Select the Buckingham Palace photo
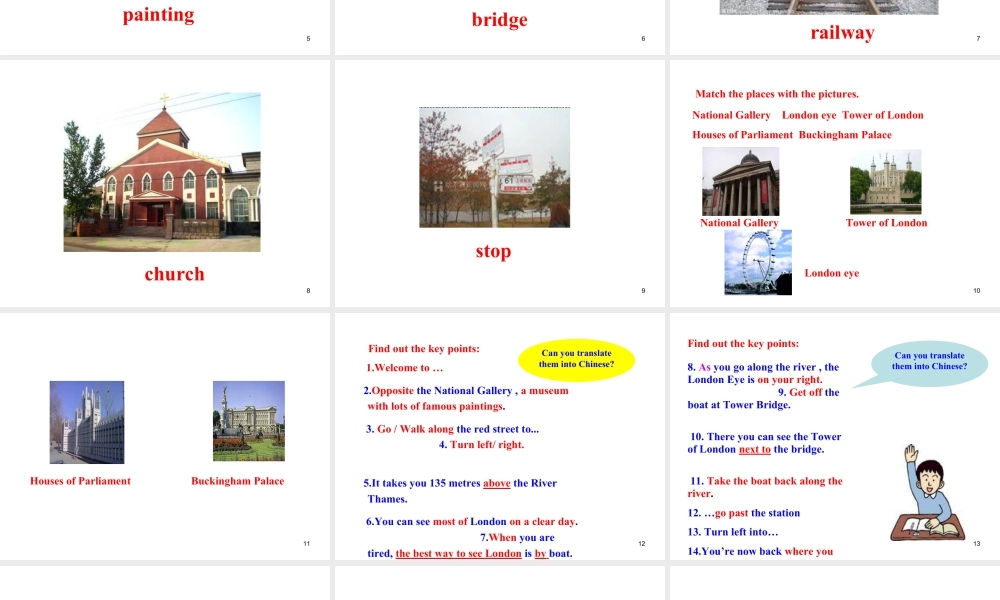 pos(248,421)
